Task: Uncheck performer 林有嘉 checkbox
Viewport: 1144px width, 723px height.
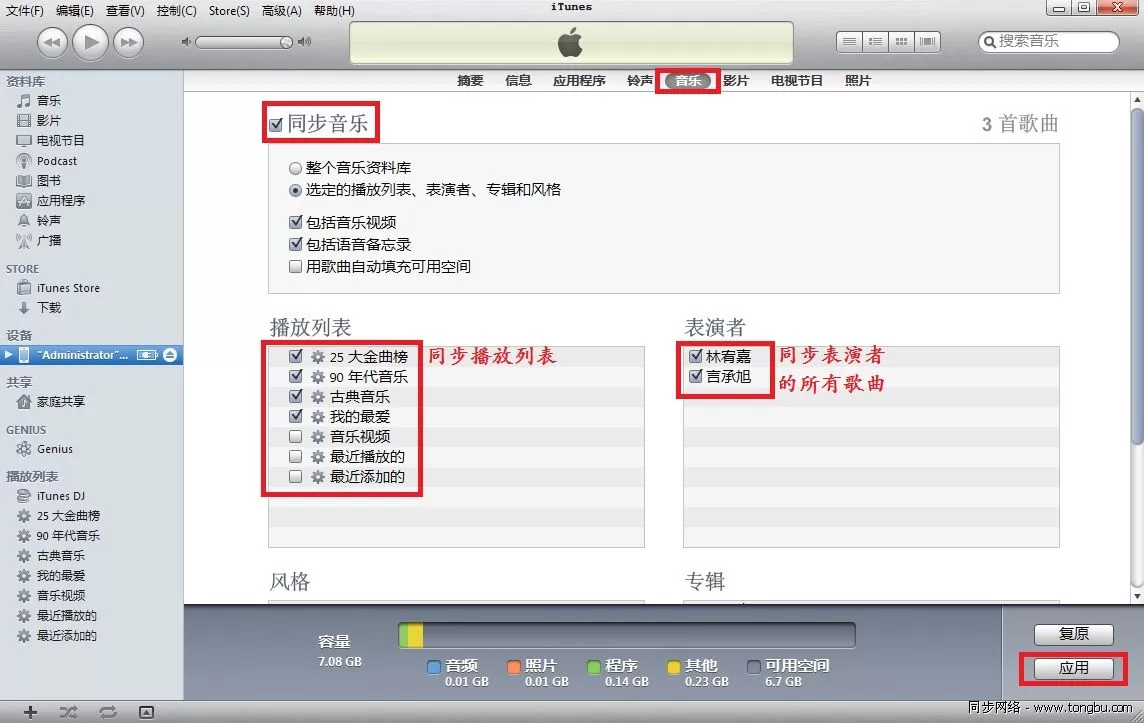Action: (695, 356)
